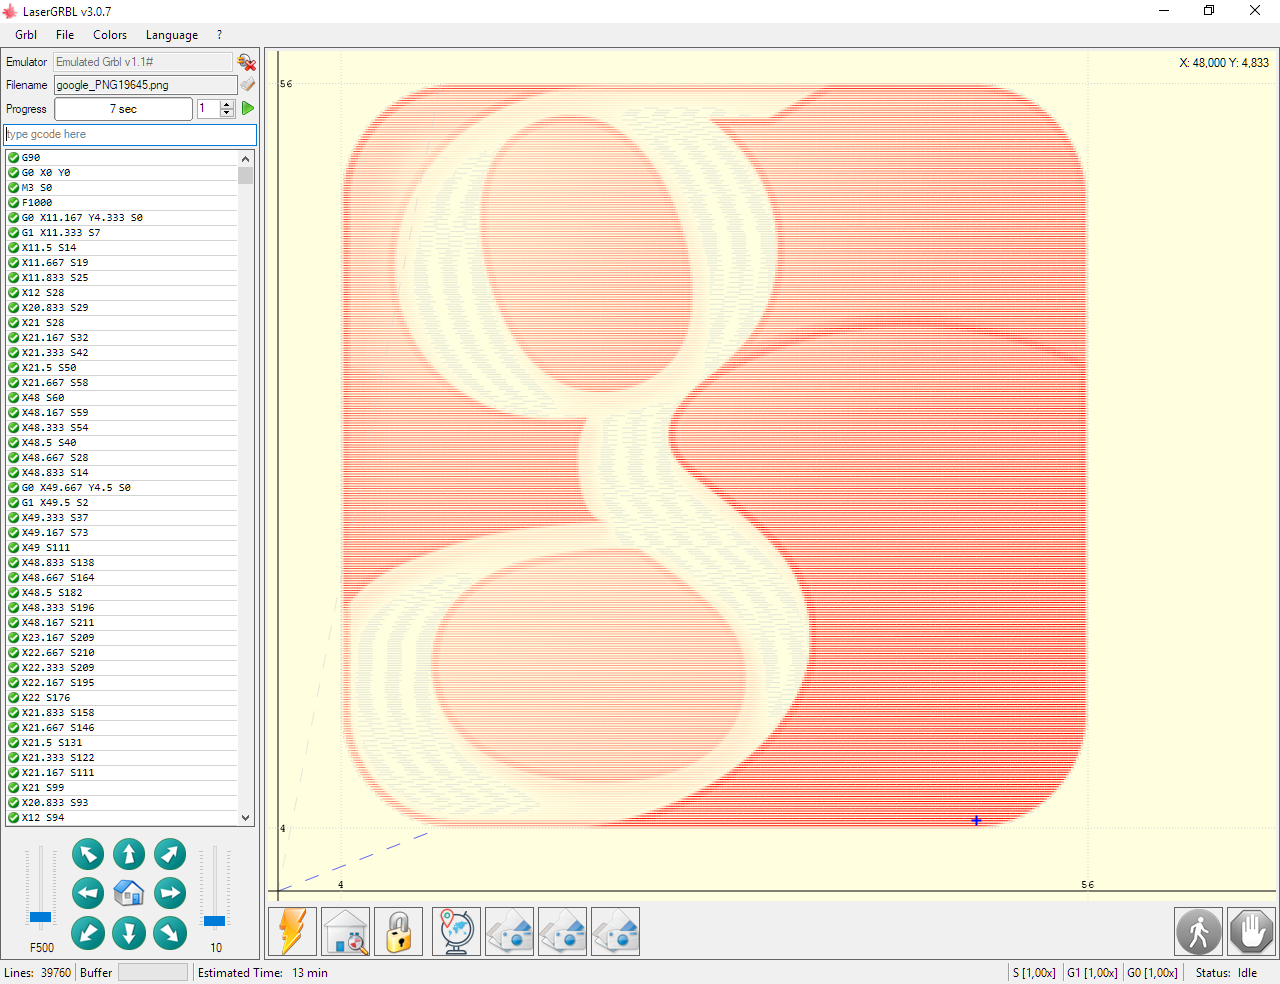Decrease repeat count with the down spinner

click(227, 113)
